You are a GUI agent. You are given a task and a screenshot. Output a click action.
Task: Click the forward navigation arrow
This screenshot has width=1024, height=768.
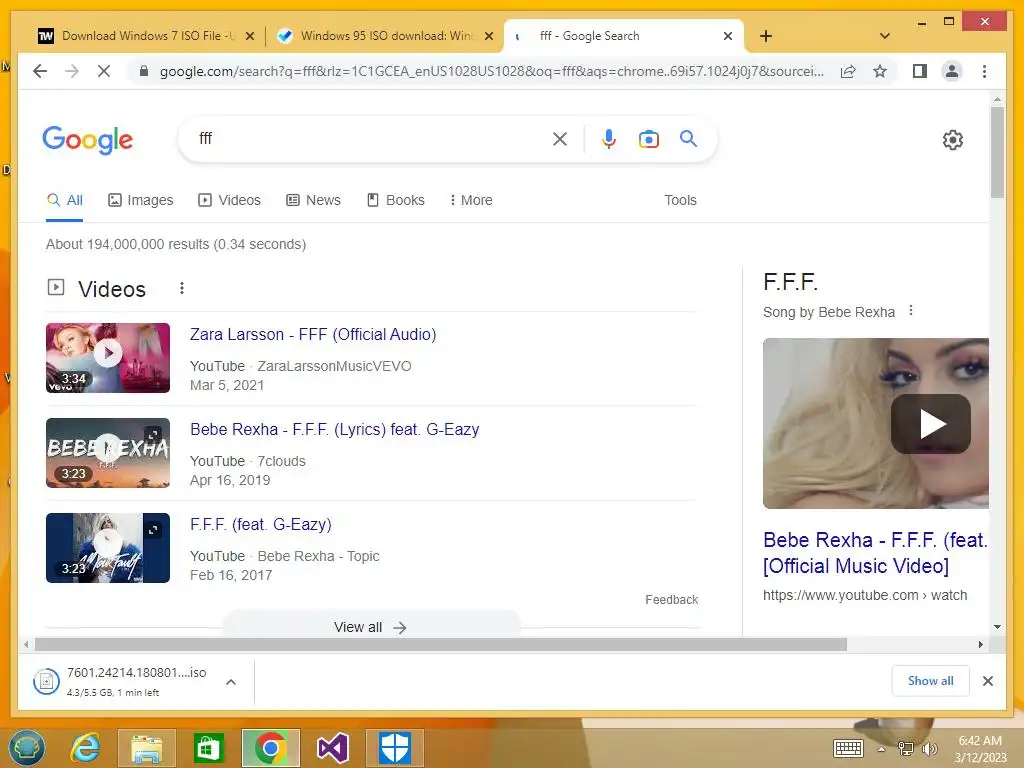click(x=72, y=71)
